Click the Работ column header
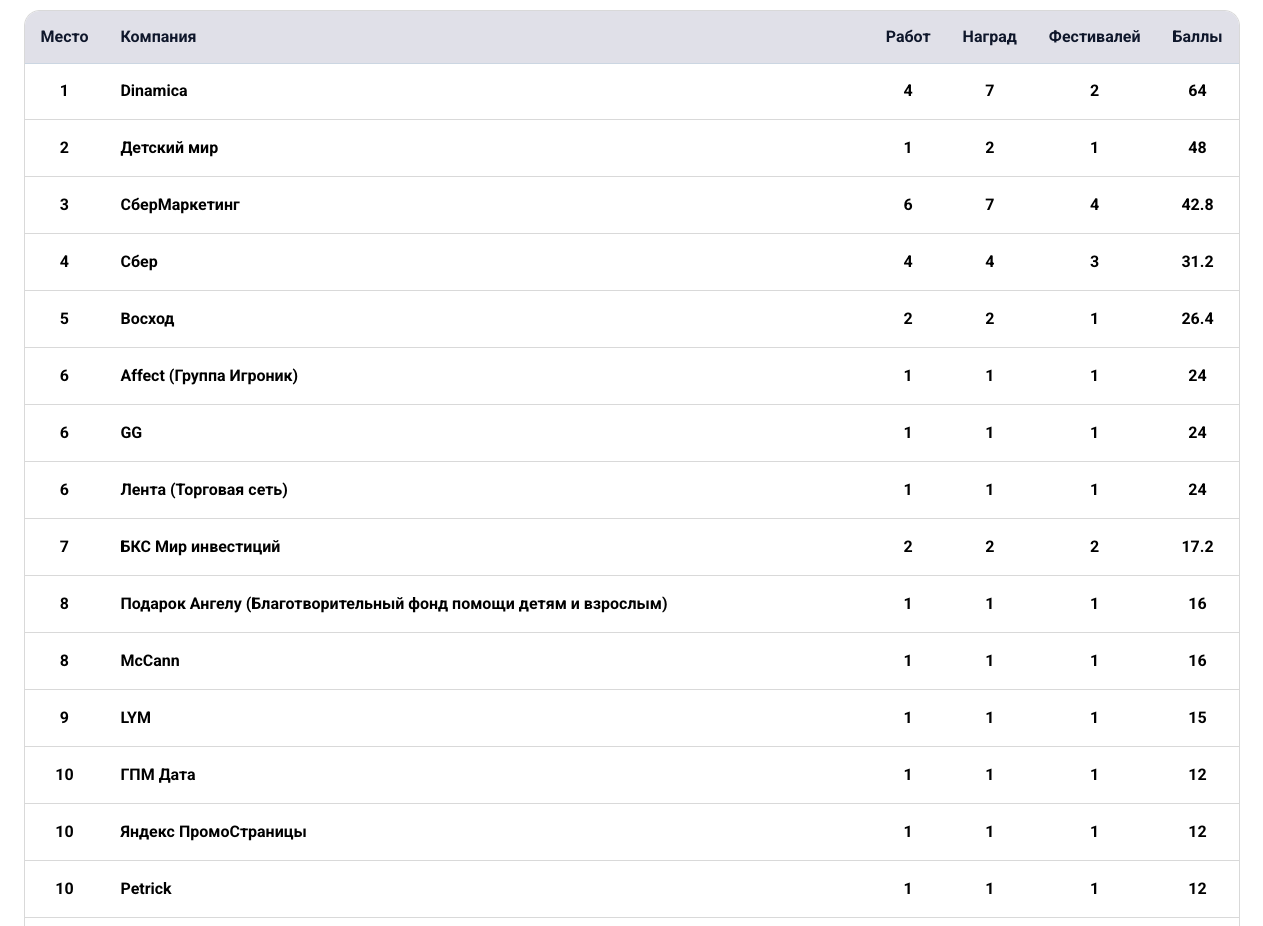 908,37
